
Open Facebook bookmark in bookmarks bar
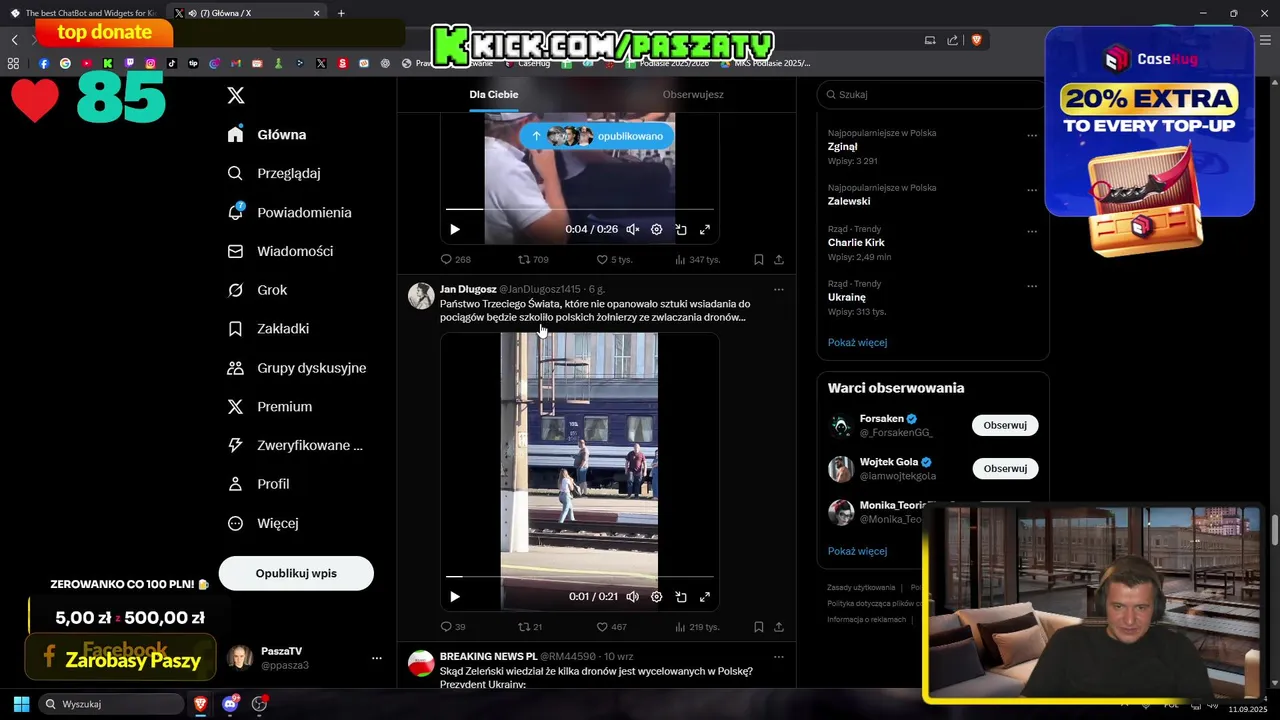[x=43, y=63]
